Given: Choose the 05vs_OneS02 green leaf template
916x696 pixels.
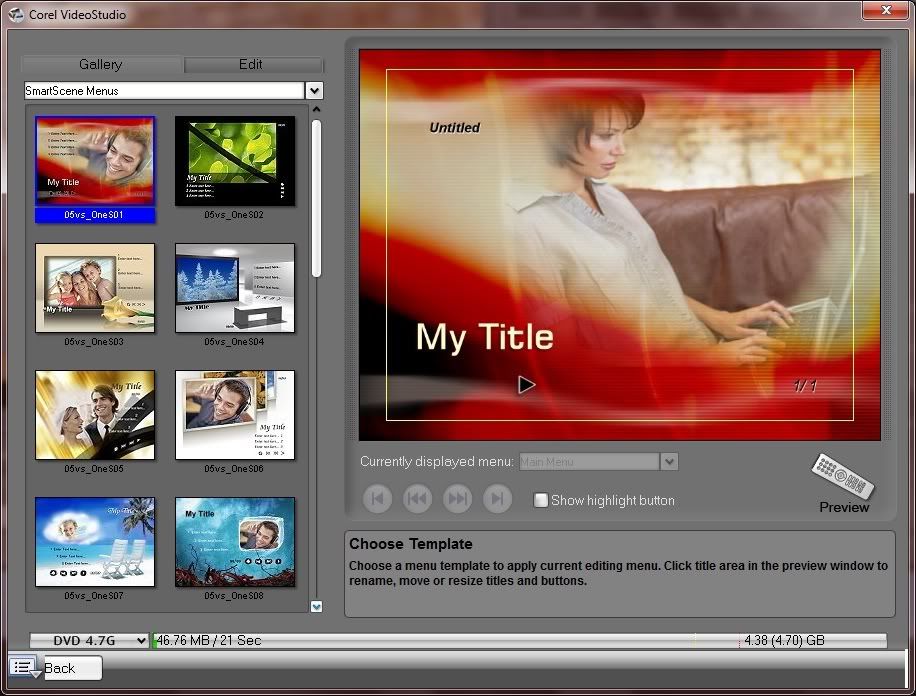Looking at the screenshot, I should click(235, 162).
